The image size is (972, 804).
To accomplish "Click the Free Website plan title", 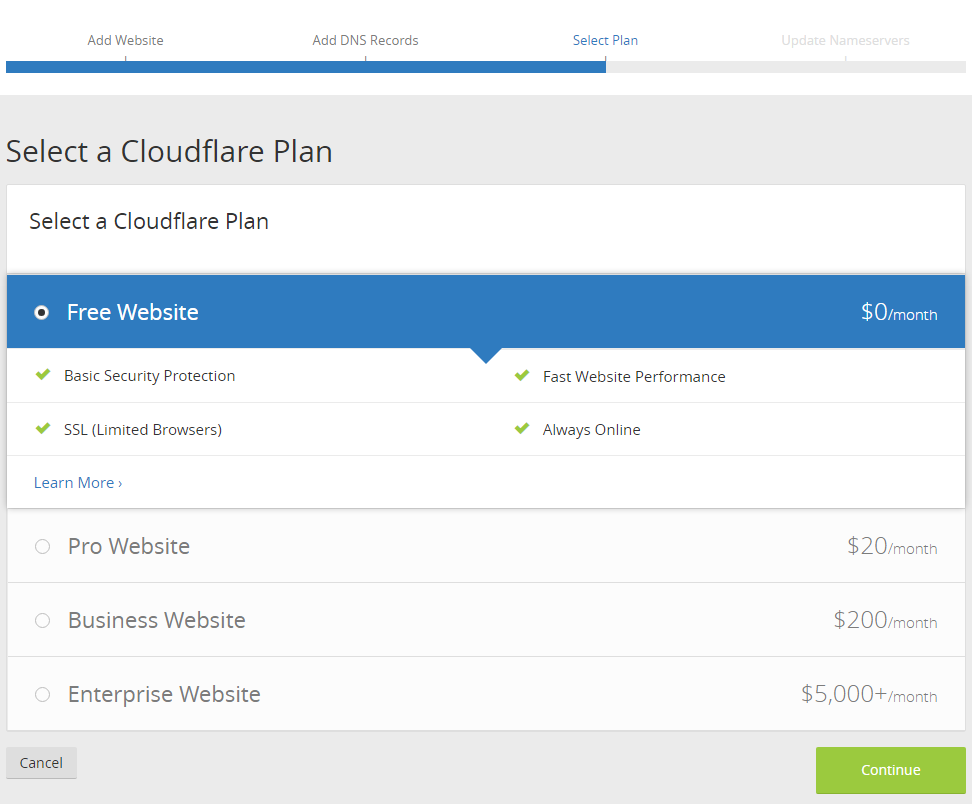I will [x=133, y=312].
